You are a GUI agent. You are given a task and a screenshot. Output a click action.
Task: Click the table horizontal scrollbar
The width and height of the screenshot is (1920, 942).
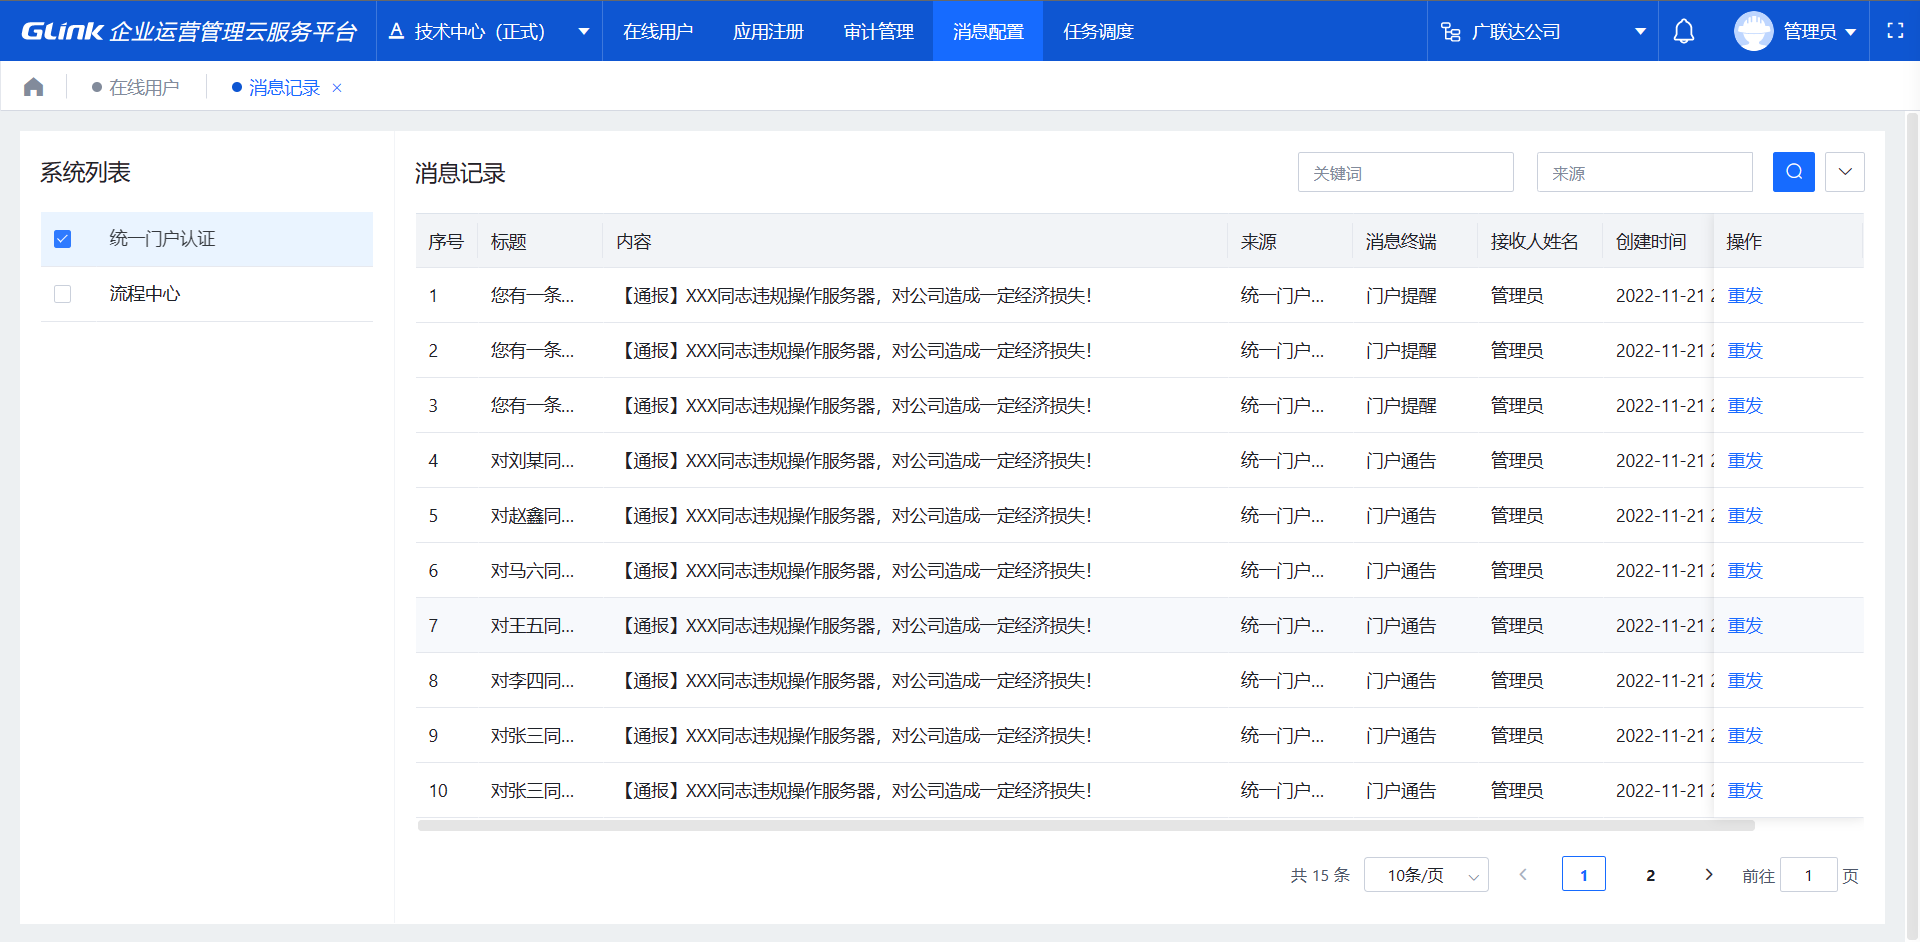point(1086,826)
